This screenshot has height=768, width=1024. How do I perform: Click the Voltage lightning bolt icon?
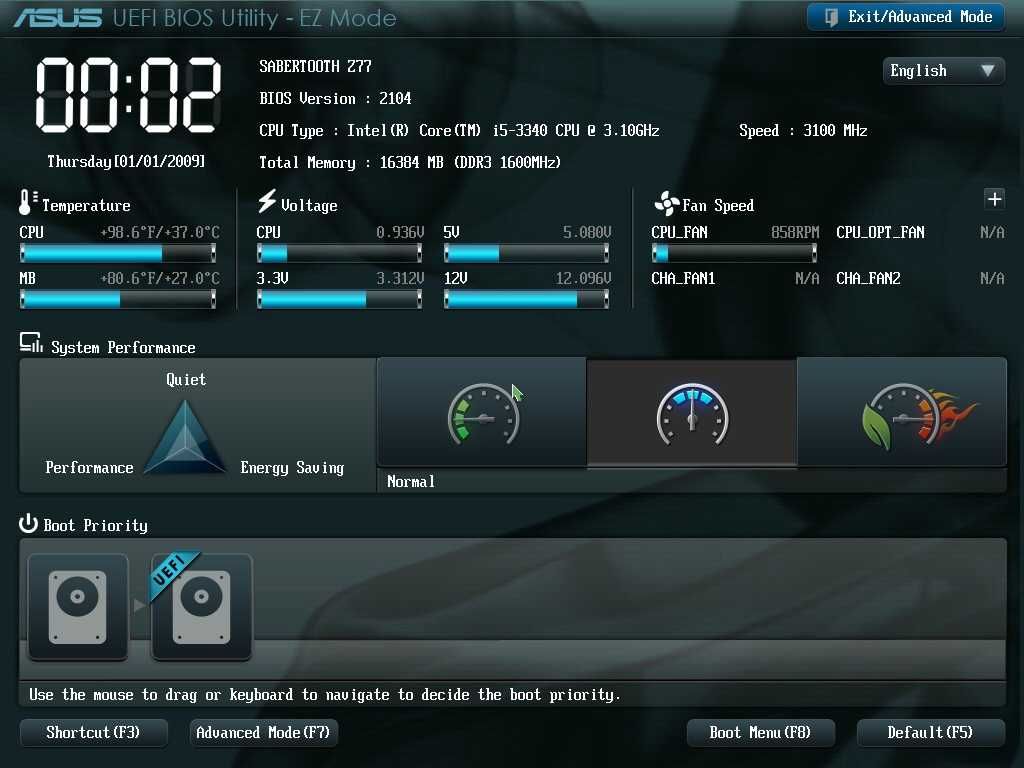(266, 201)
